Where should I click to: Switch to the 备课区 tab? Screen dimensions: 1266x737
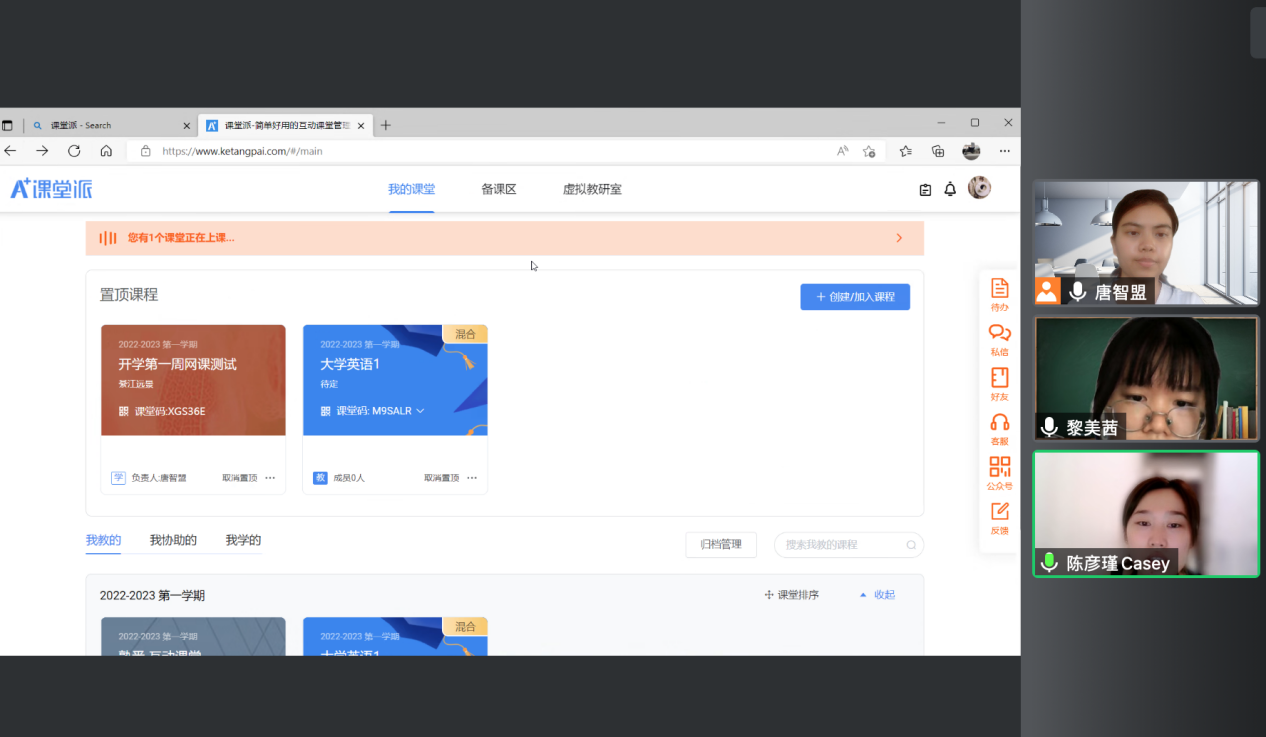click(x=498, y=189)
